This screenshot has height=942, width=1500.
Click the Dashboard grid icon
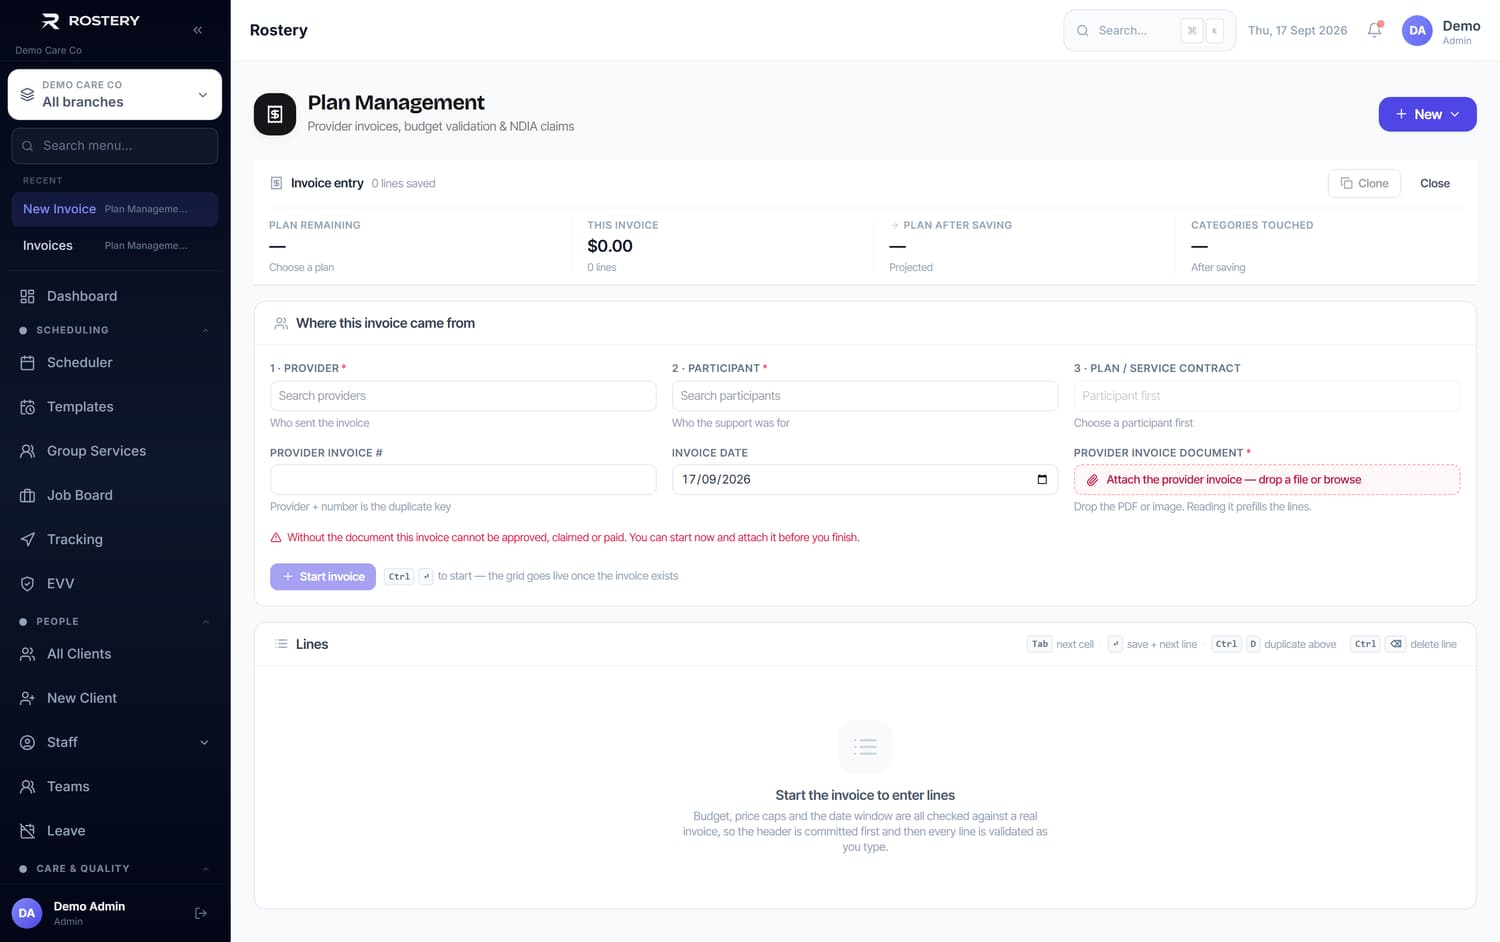[x=27, y=296]
